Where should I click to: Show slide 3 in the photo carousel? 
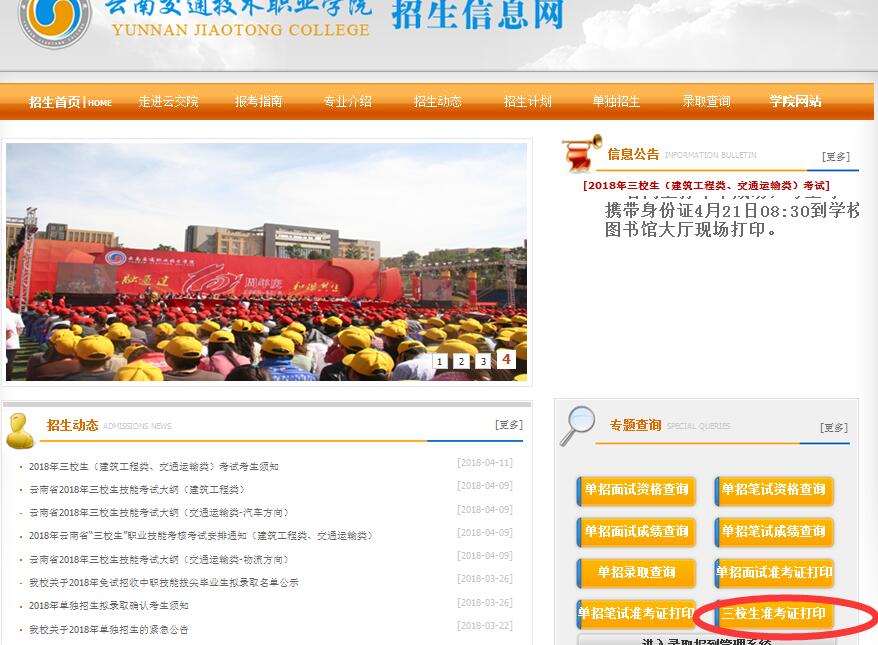483,361
